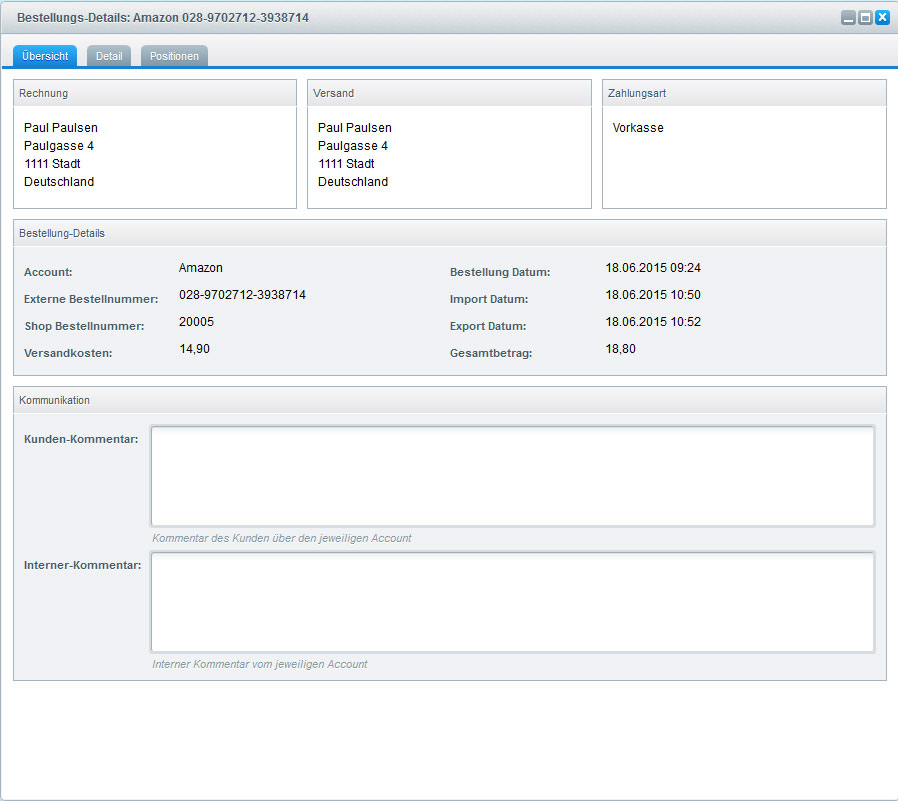Select the Externe Bestellnummer value 028-9702712-3938714
Image resolution: width=898 pixels, height=801 pixels.
(x=242, y=295)
